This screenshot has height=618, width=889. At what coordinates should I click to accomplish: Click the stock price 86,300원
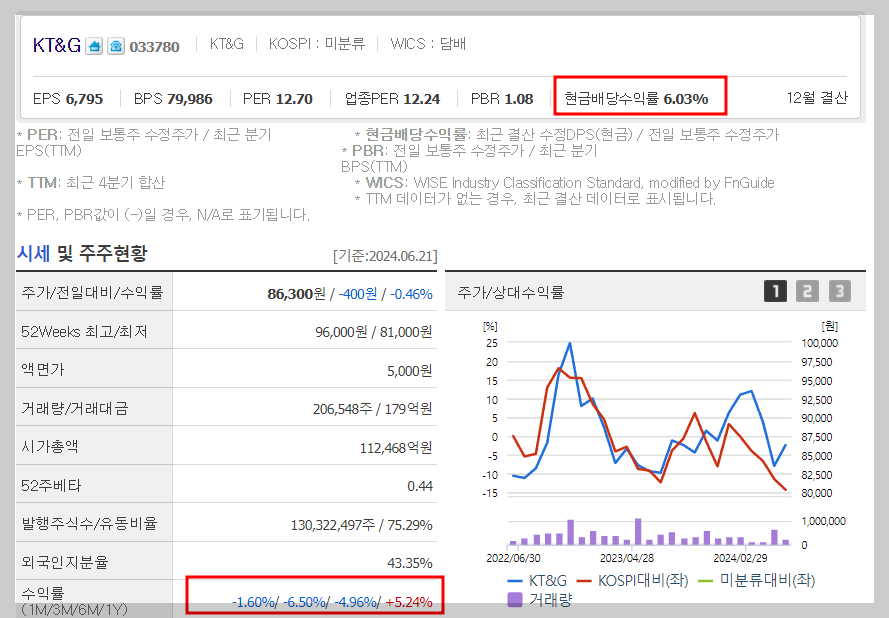tap(297, 294)
